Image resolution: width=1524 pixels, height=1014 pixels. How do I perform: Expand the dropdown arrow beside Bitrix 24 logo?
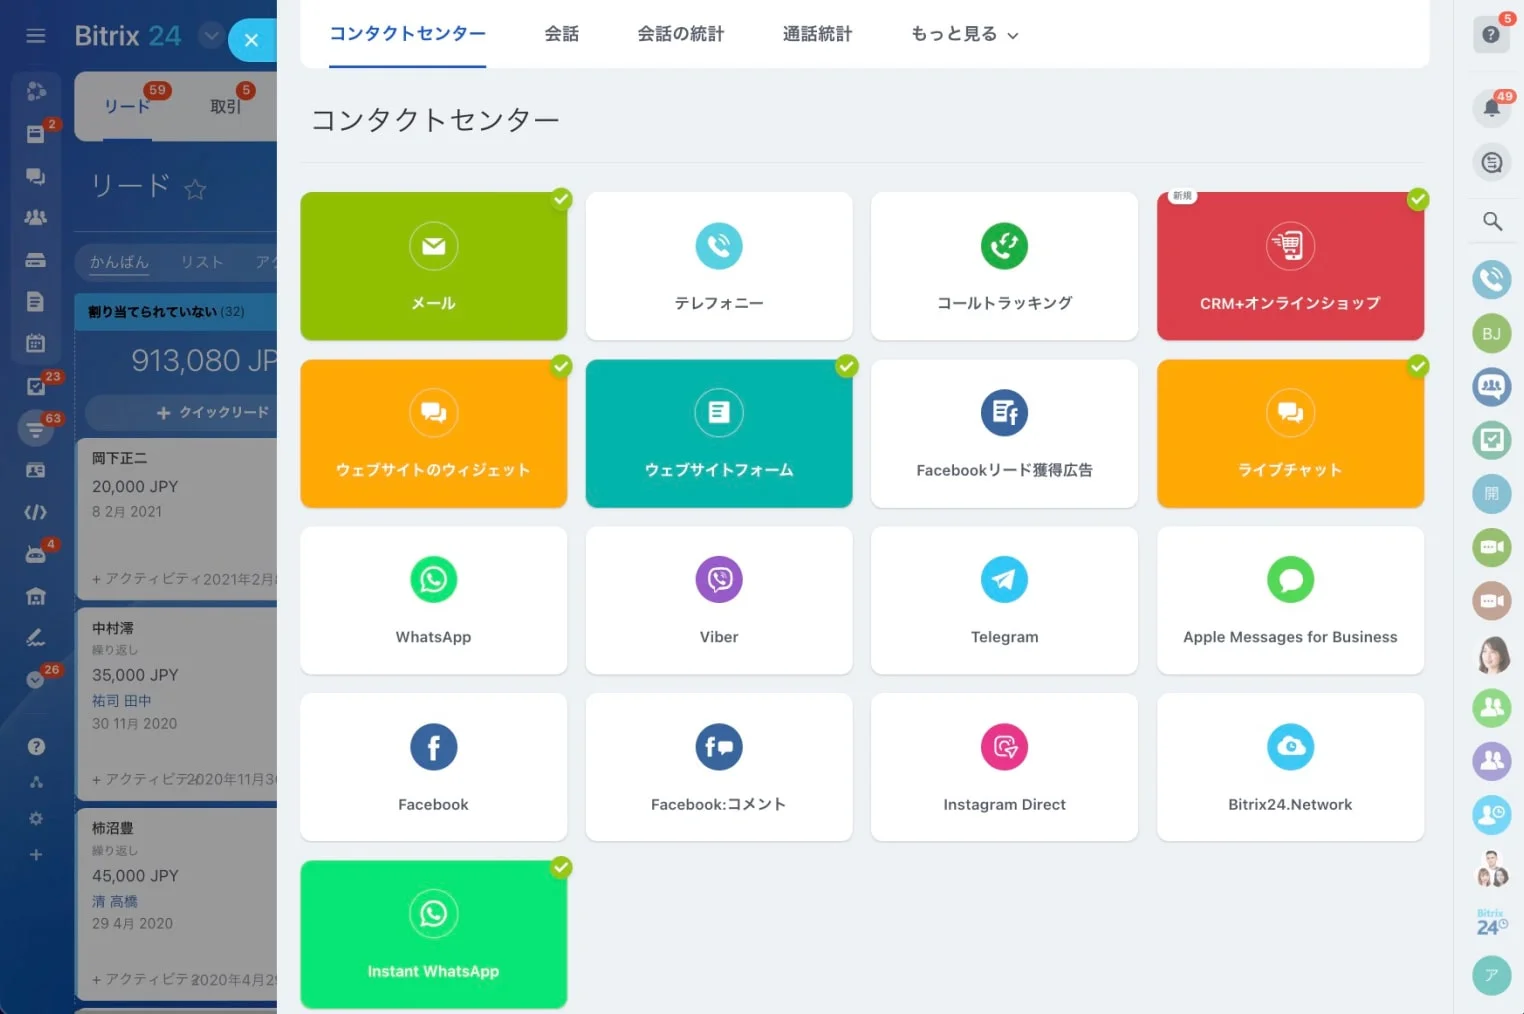tap(211, 36)
